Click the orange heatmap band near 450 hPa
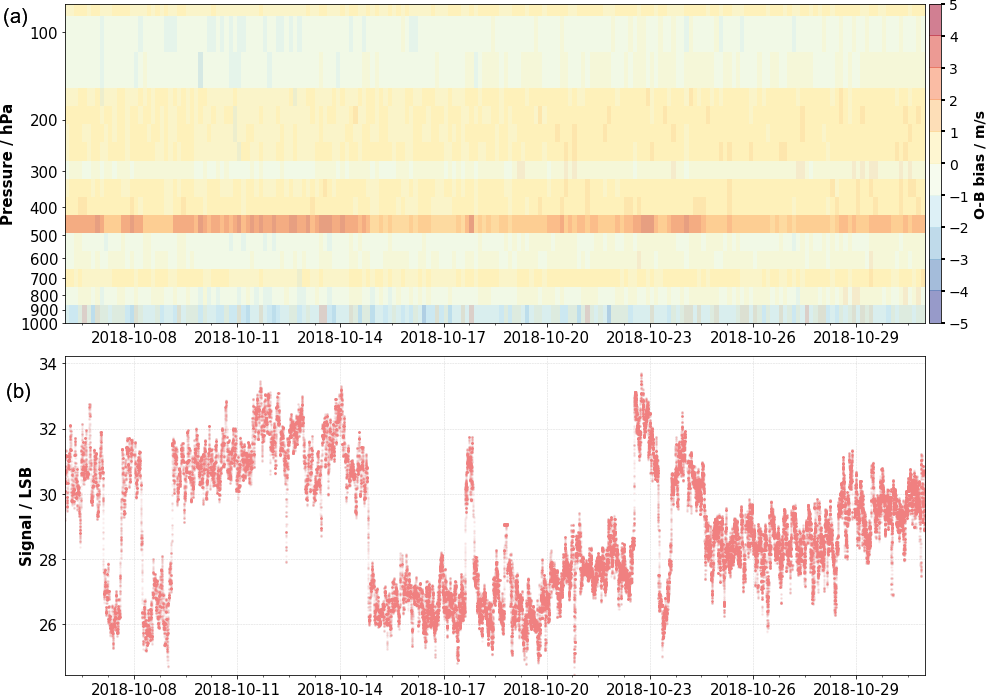The height and width of the screenshot is (695, 986). [x=495, y=224]
